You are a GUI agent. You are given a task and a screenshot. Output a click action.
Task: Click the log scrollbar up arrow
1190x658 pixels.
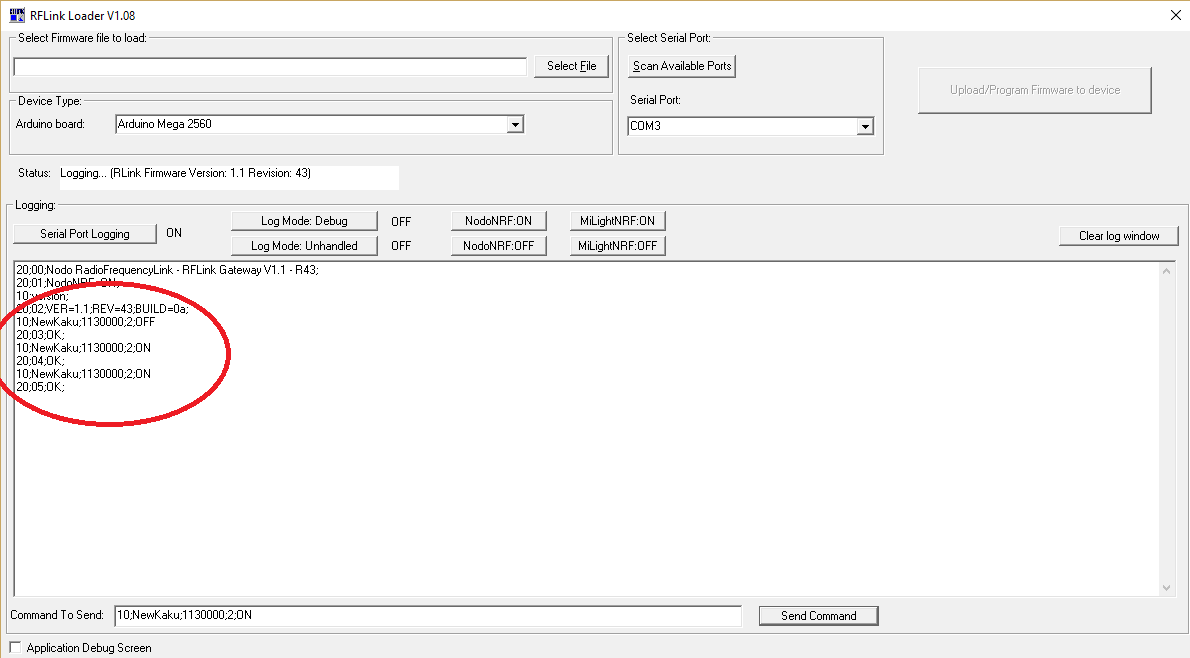click(x=1166, y=271)
